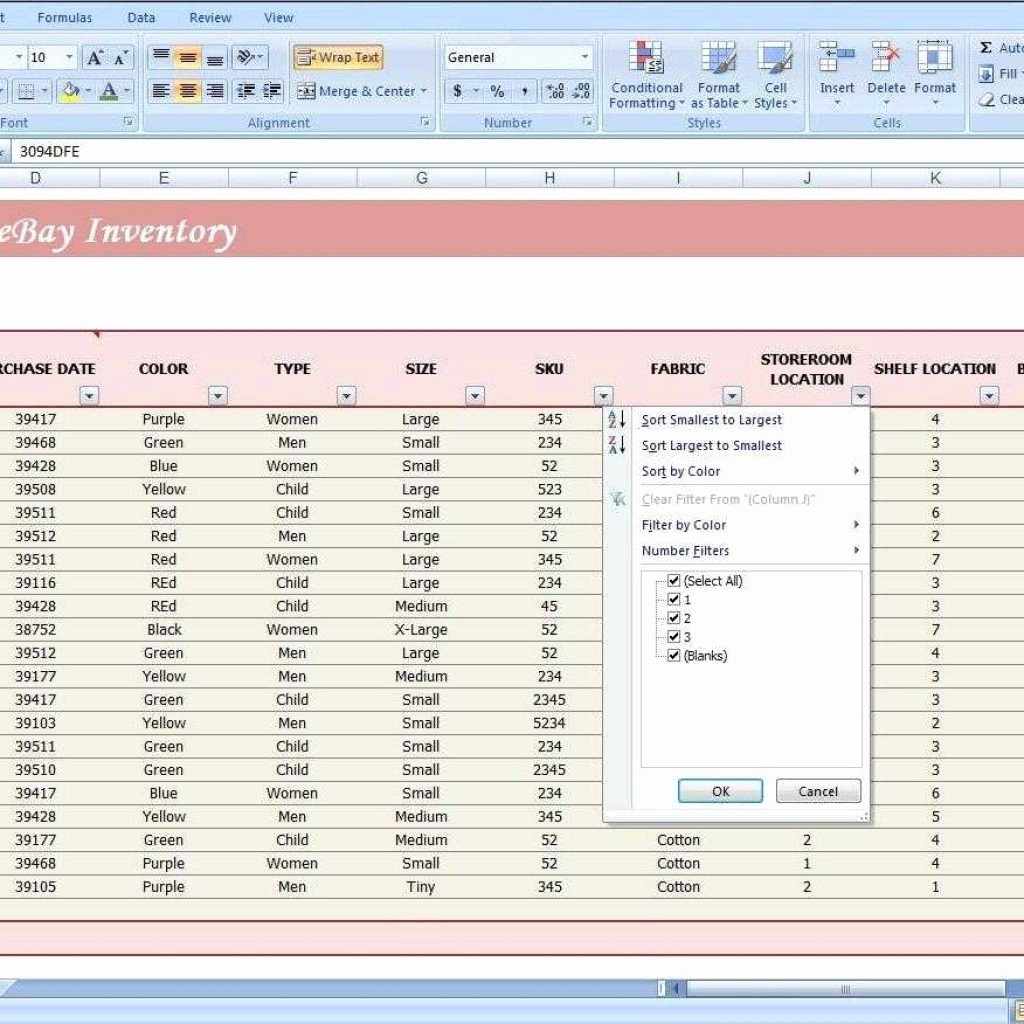This screenshot has width=1024, height=1024.
Task: Open the FABRIC column filter dropdown
Action: pyautogui.click(x=732, y=396)
